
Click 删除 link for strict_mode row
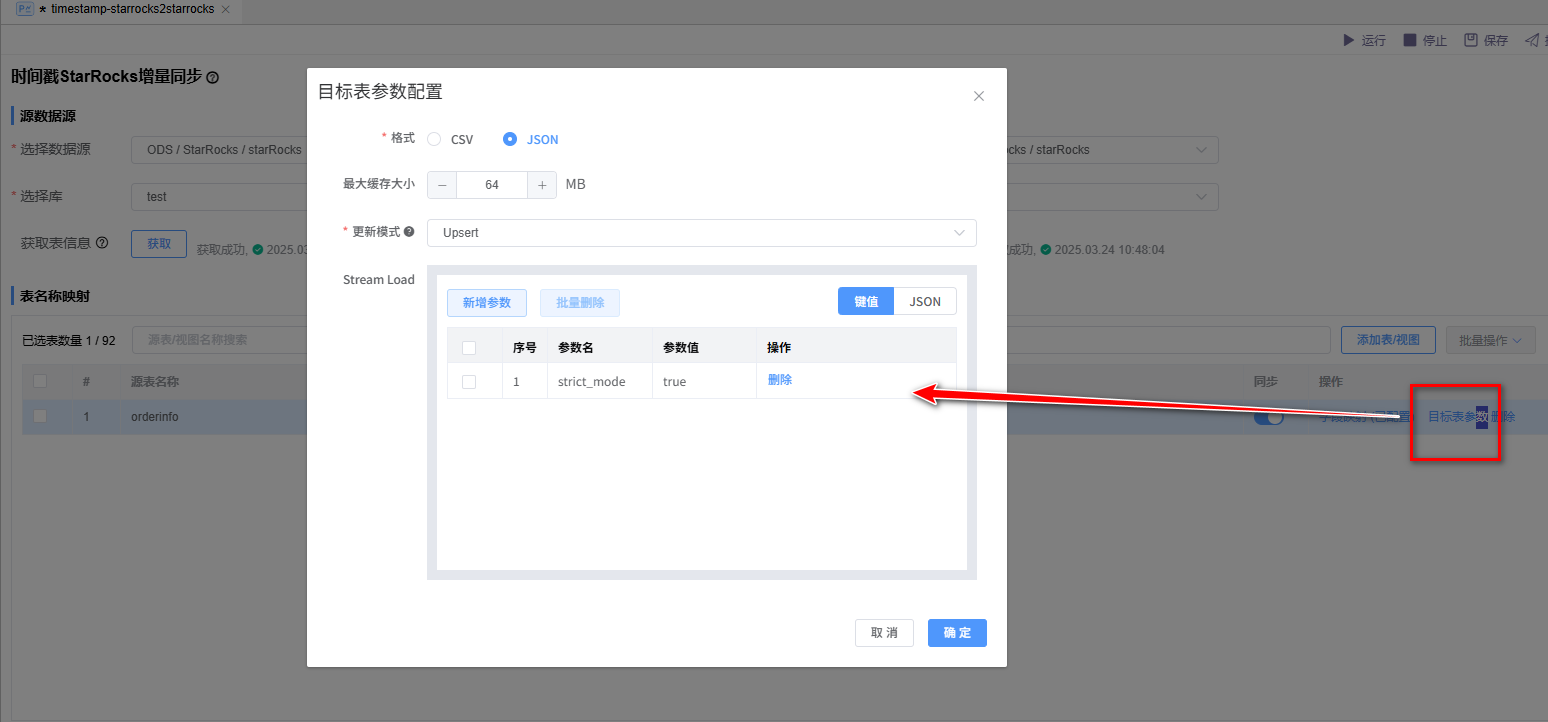pos(780,380)
